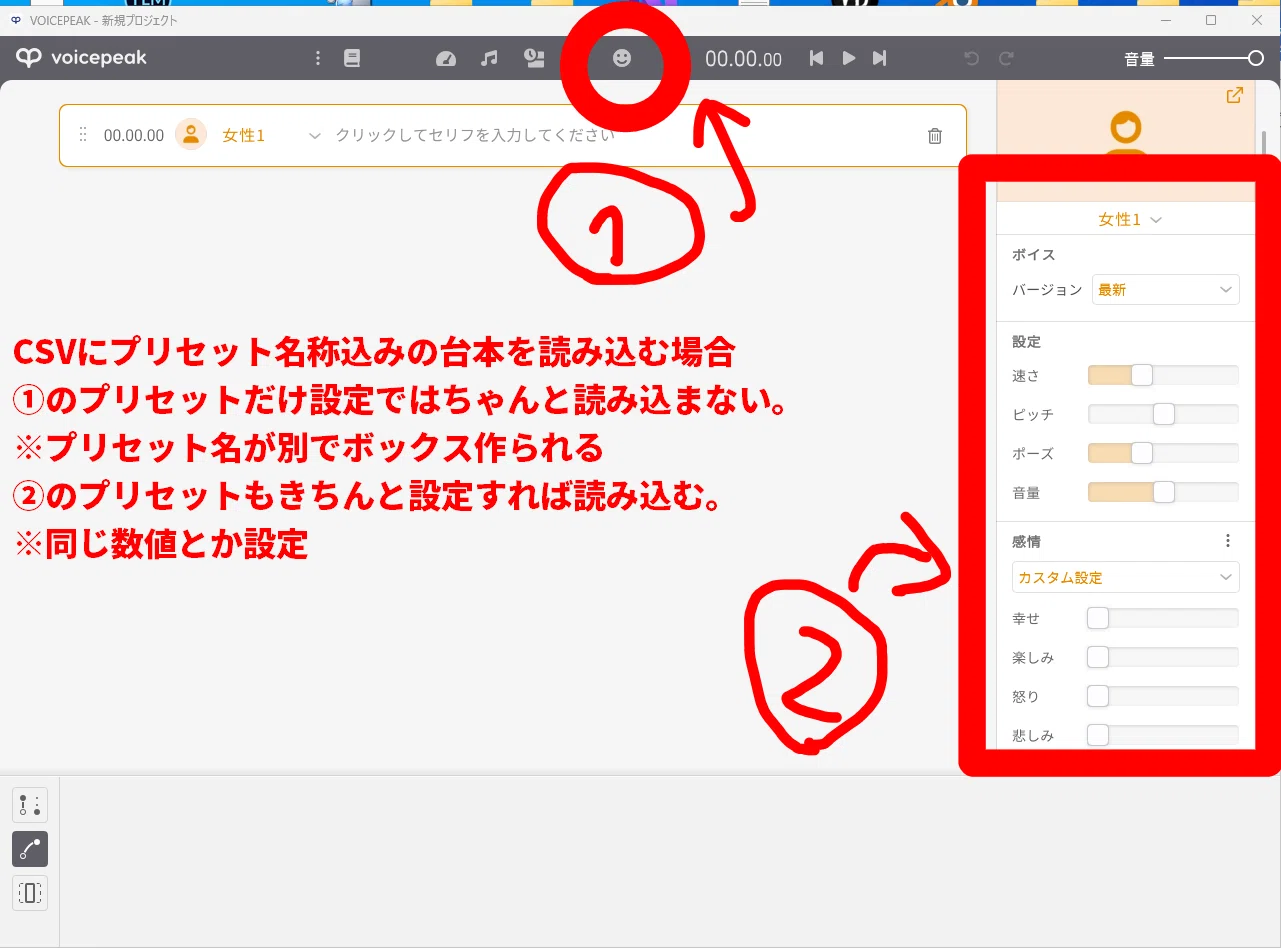
Task: Open the 女性1 selector in the side panel
Action: tap(1130, 219)
